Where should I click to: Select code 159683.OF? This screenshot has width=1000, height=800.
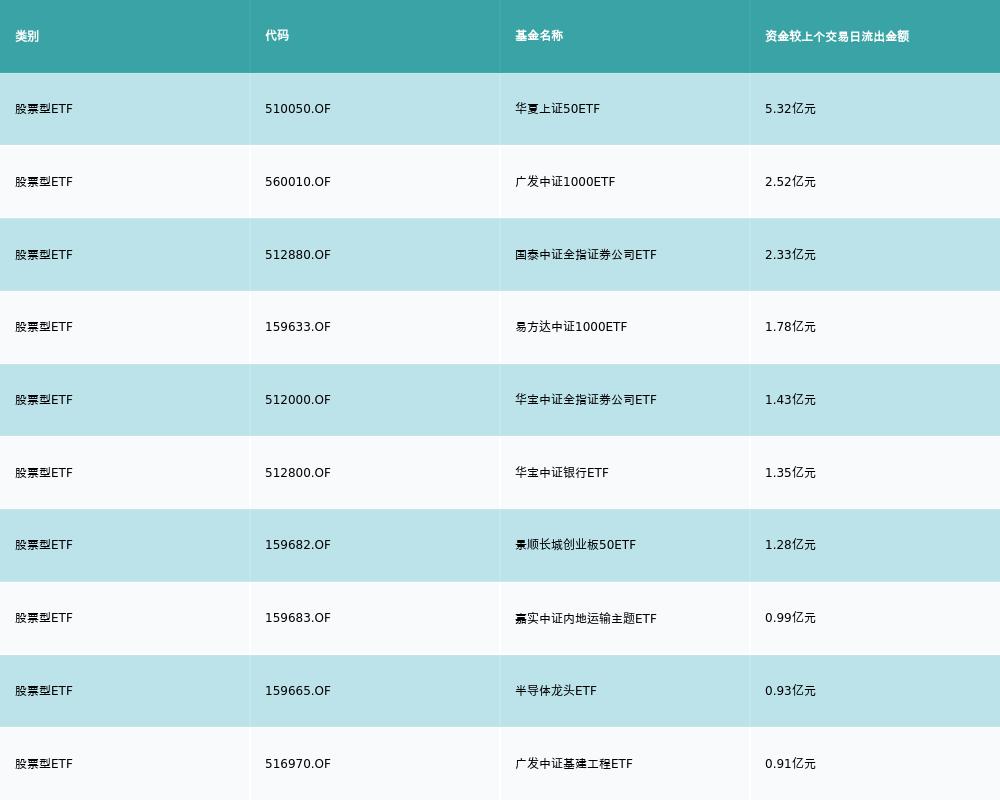pos(298,618)
